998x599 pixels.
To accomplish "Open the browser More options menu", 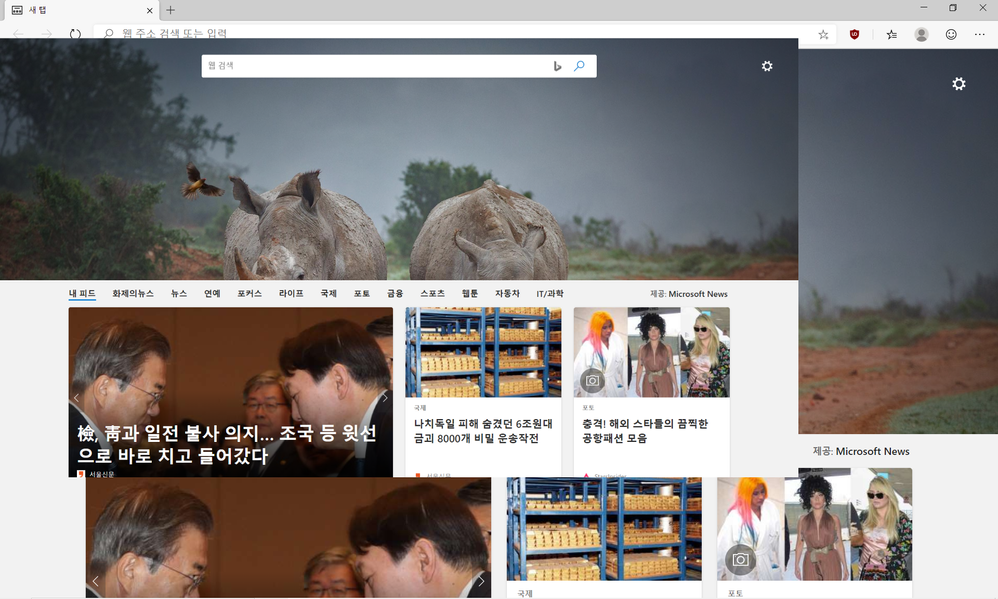I will (x=980, y=34).
